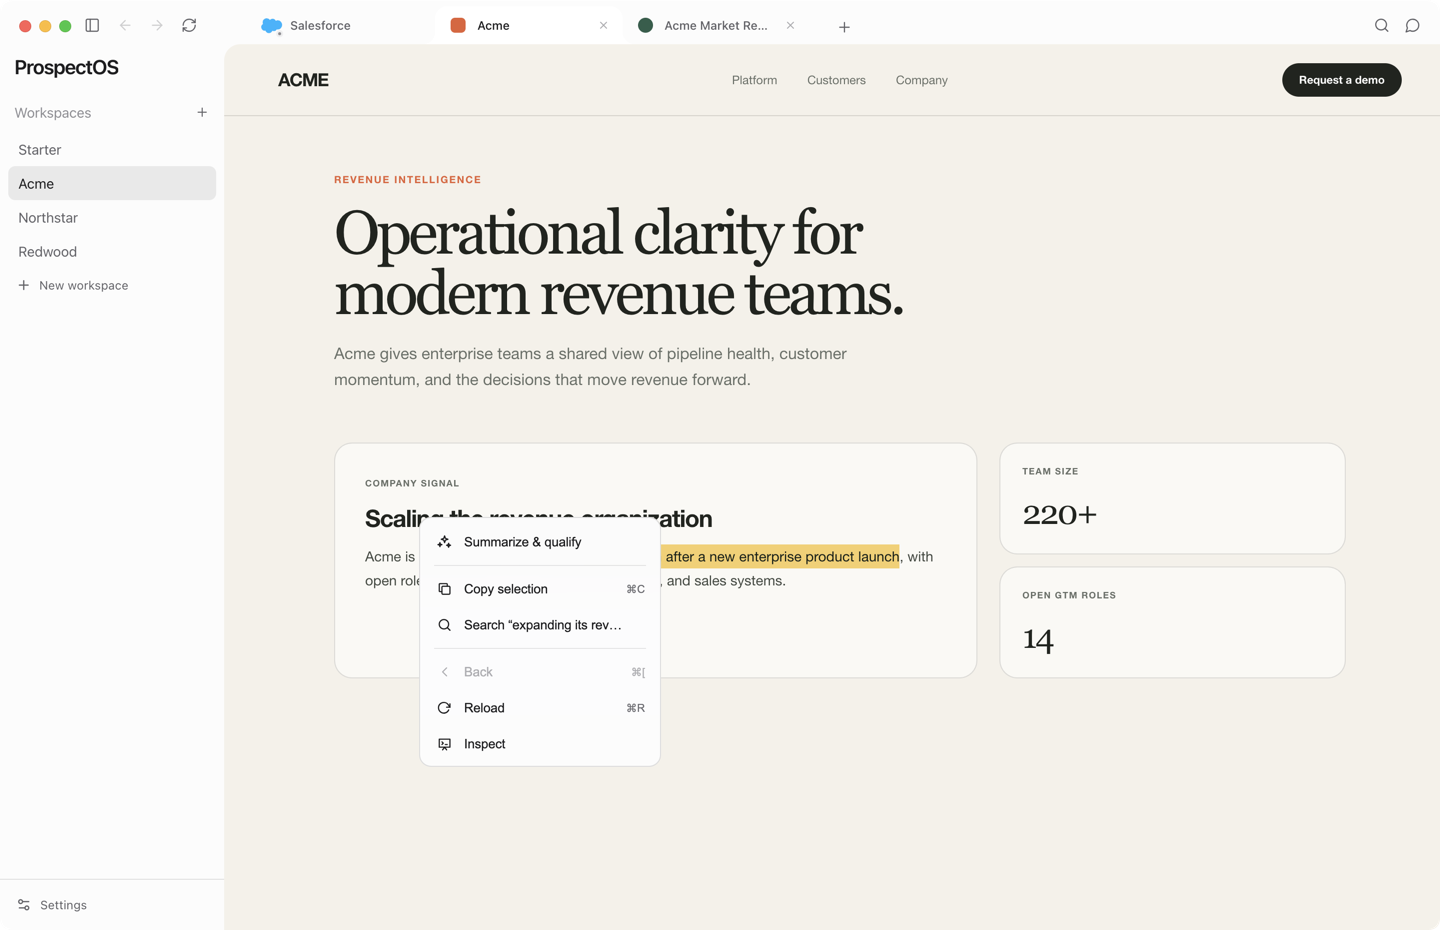Click paragraph starting "Acme gives enterprise teams"

click(x=590, y=367)
